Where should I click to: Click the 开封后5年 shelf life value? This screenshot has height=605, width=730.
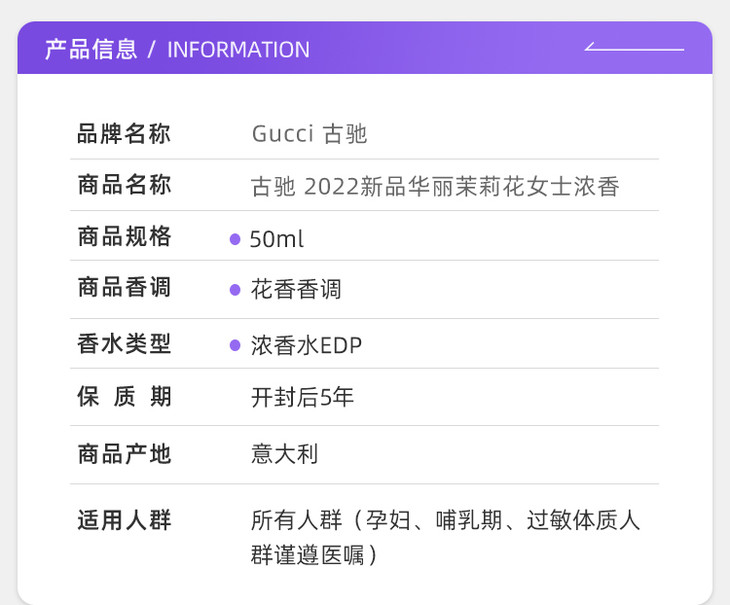[x=302, y=397]
